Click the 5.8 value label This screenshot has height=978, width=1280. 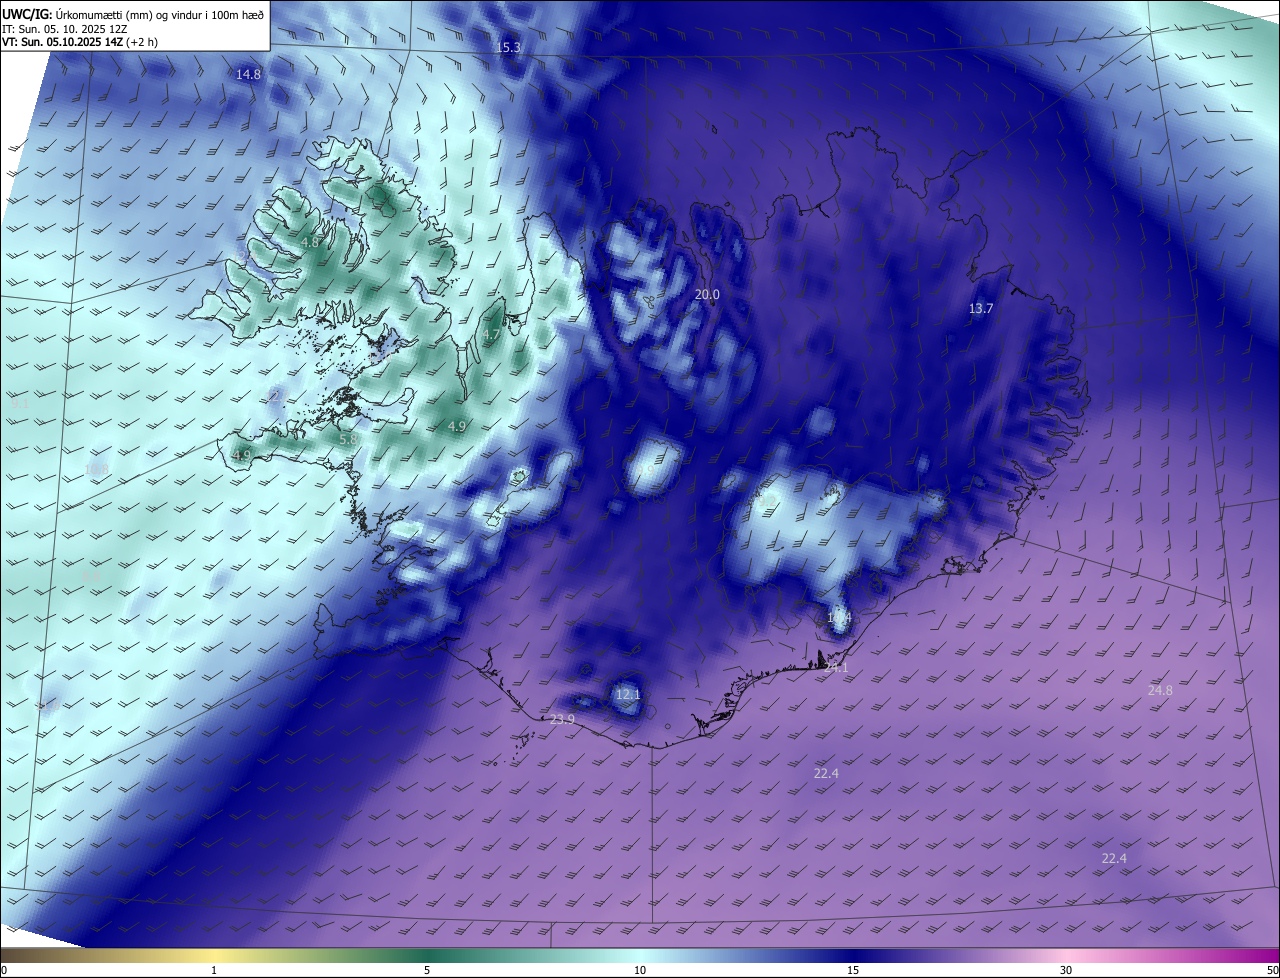click(x=348, y=439)
